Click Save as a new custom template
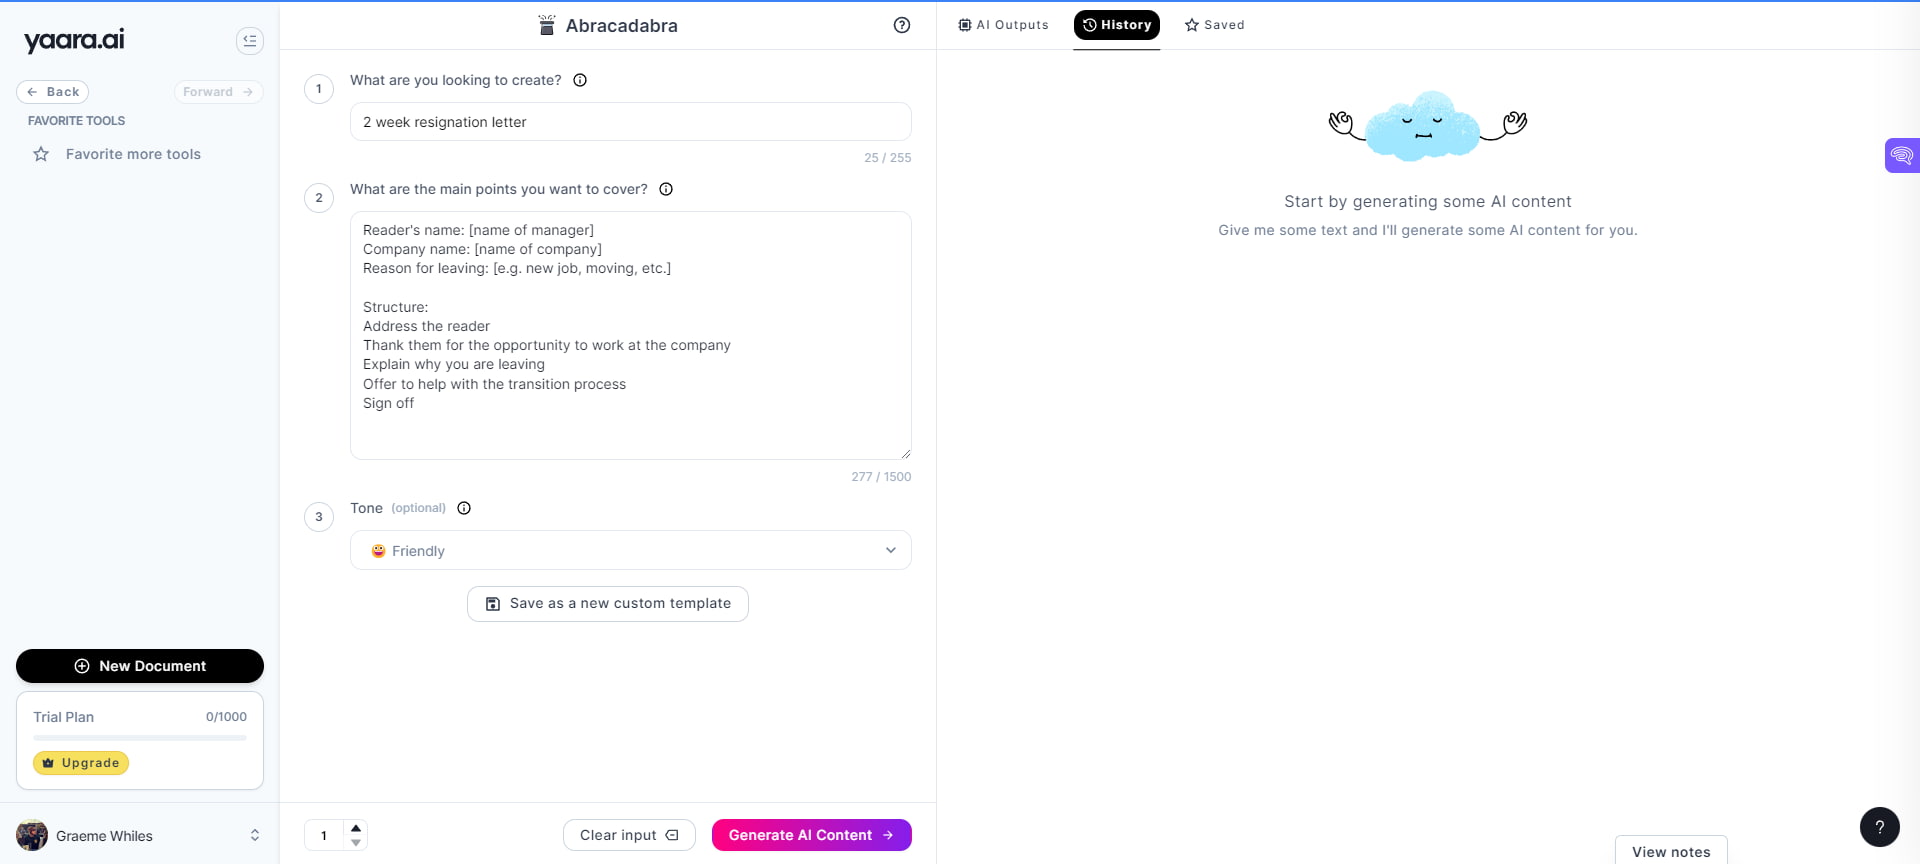This screenshot has height=864, width=1920. [607, 603]
